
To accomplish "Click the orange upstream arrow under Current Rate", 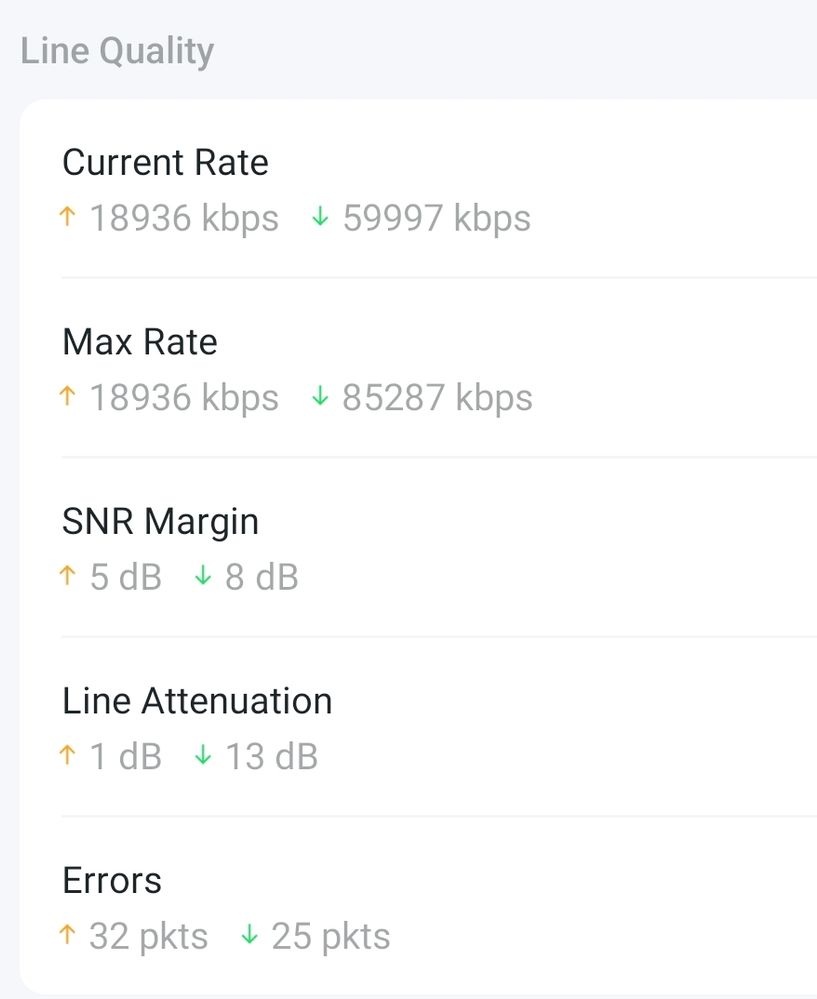I will tap(68, 217).
